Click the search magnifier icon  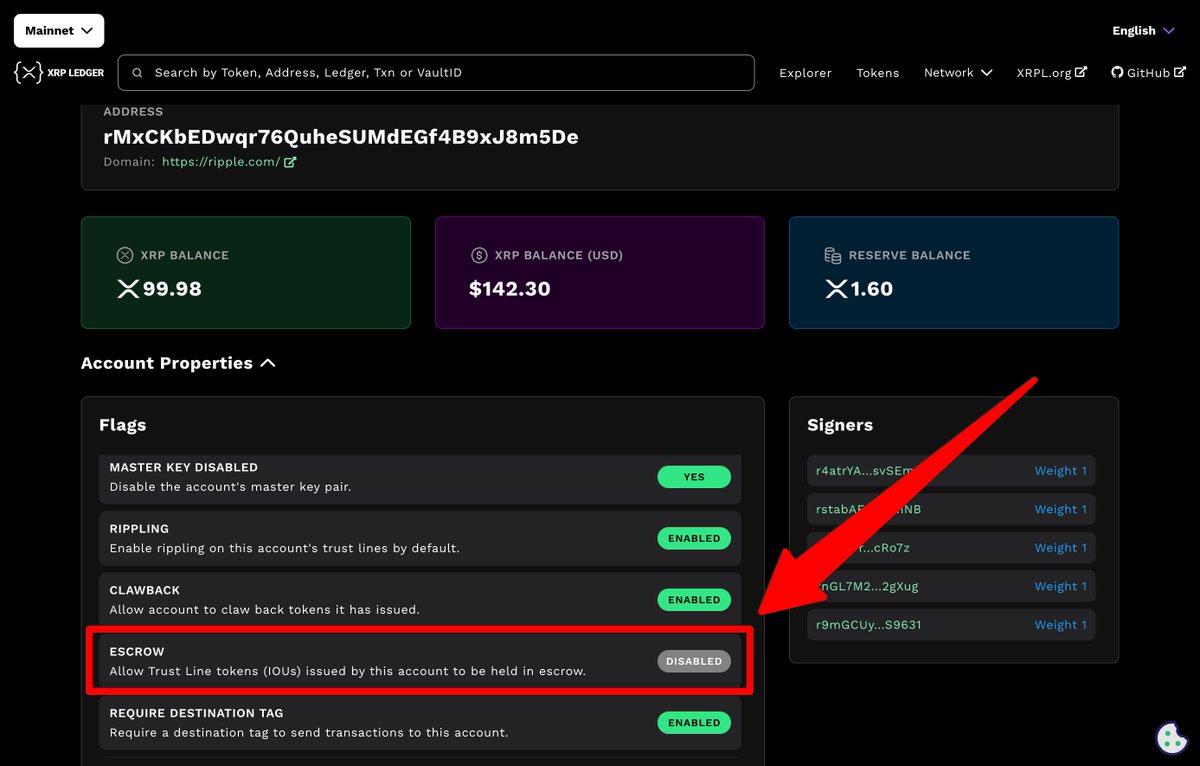(137, 73)
